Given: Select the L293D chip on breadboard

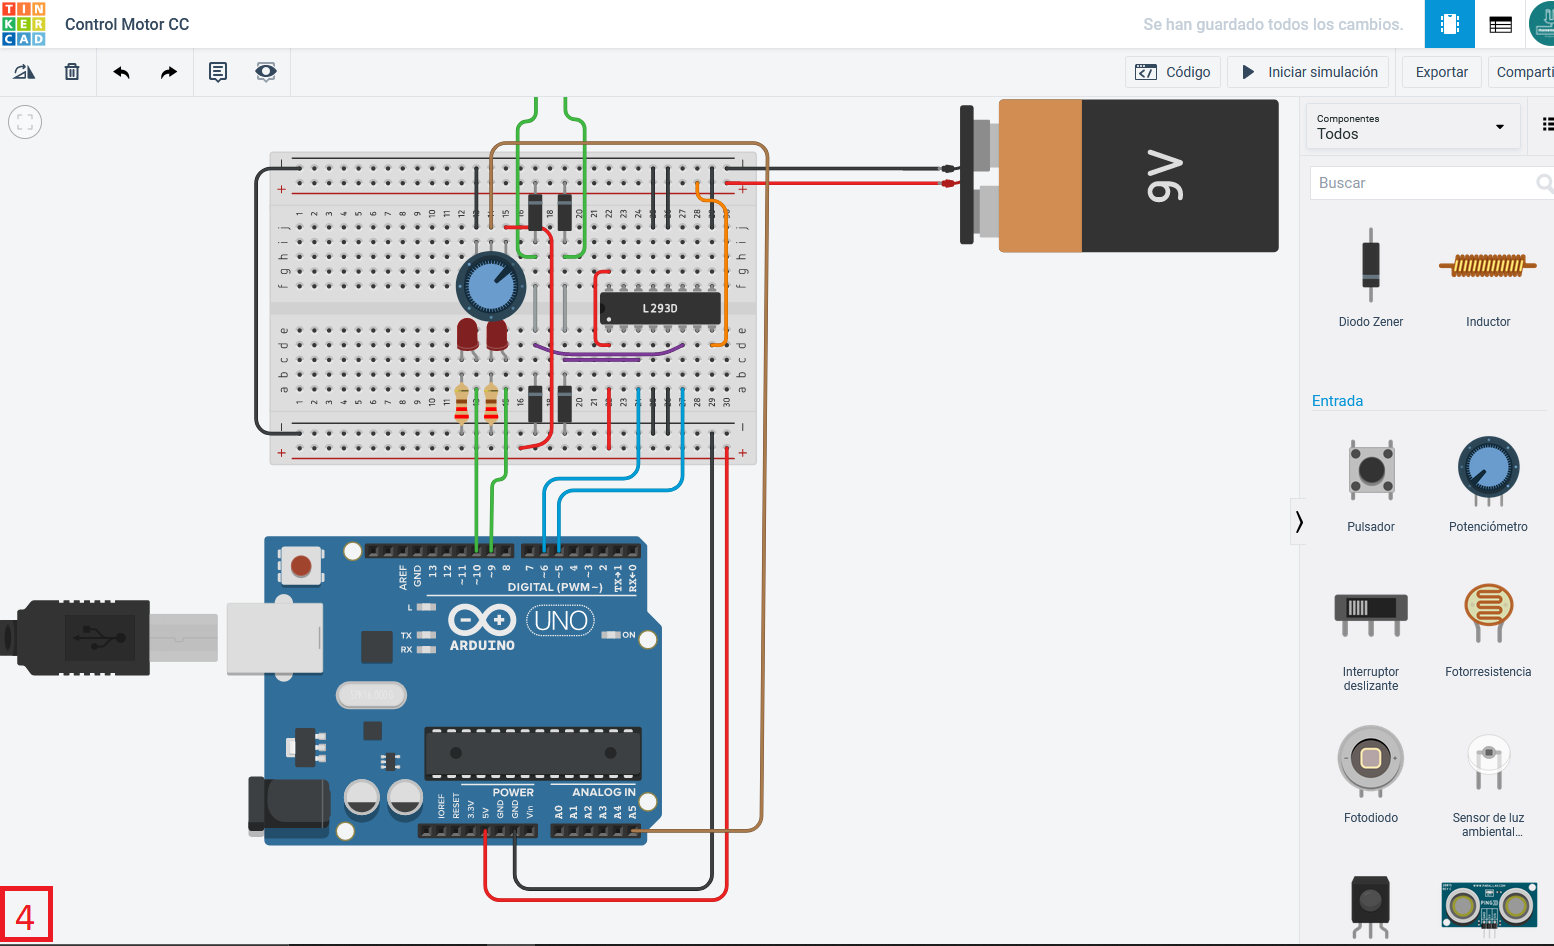Looking at the screenshot, I should point(660,308).
